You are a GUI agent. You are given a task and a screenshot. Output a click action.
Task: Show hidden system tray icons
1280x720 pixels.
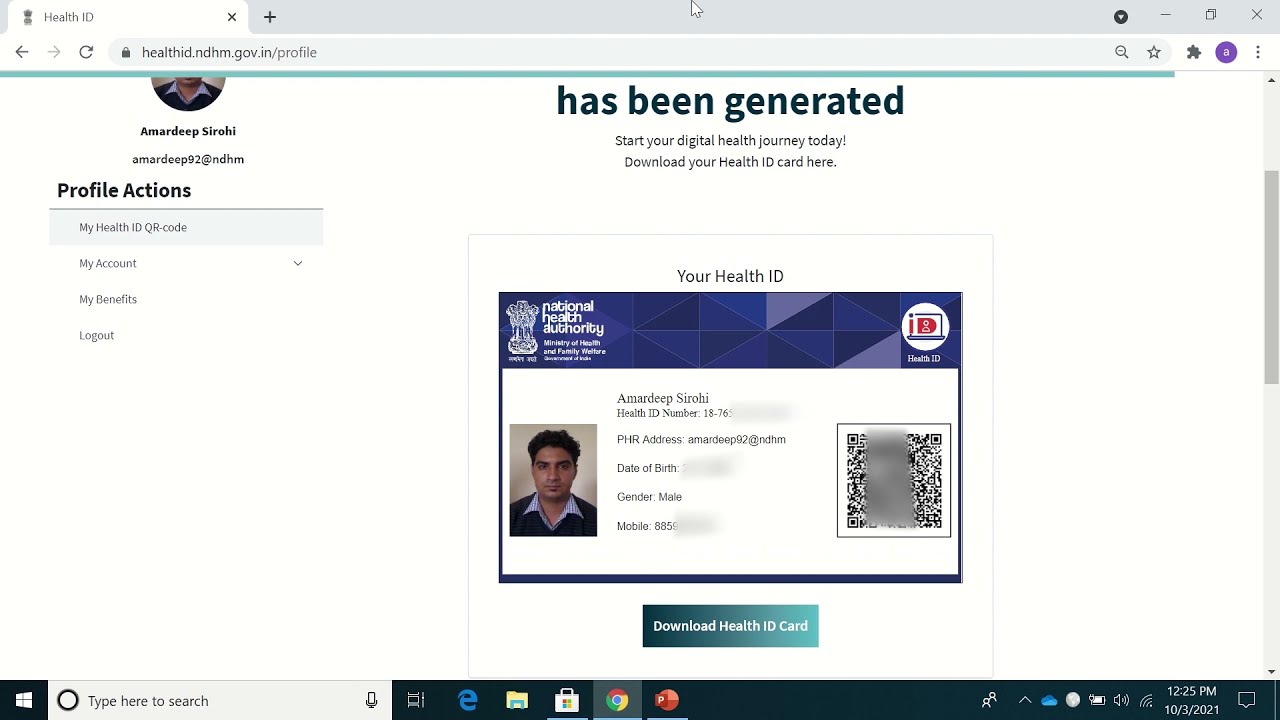[1025, 701]
